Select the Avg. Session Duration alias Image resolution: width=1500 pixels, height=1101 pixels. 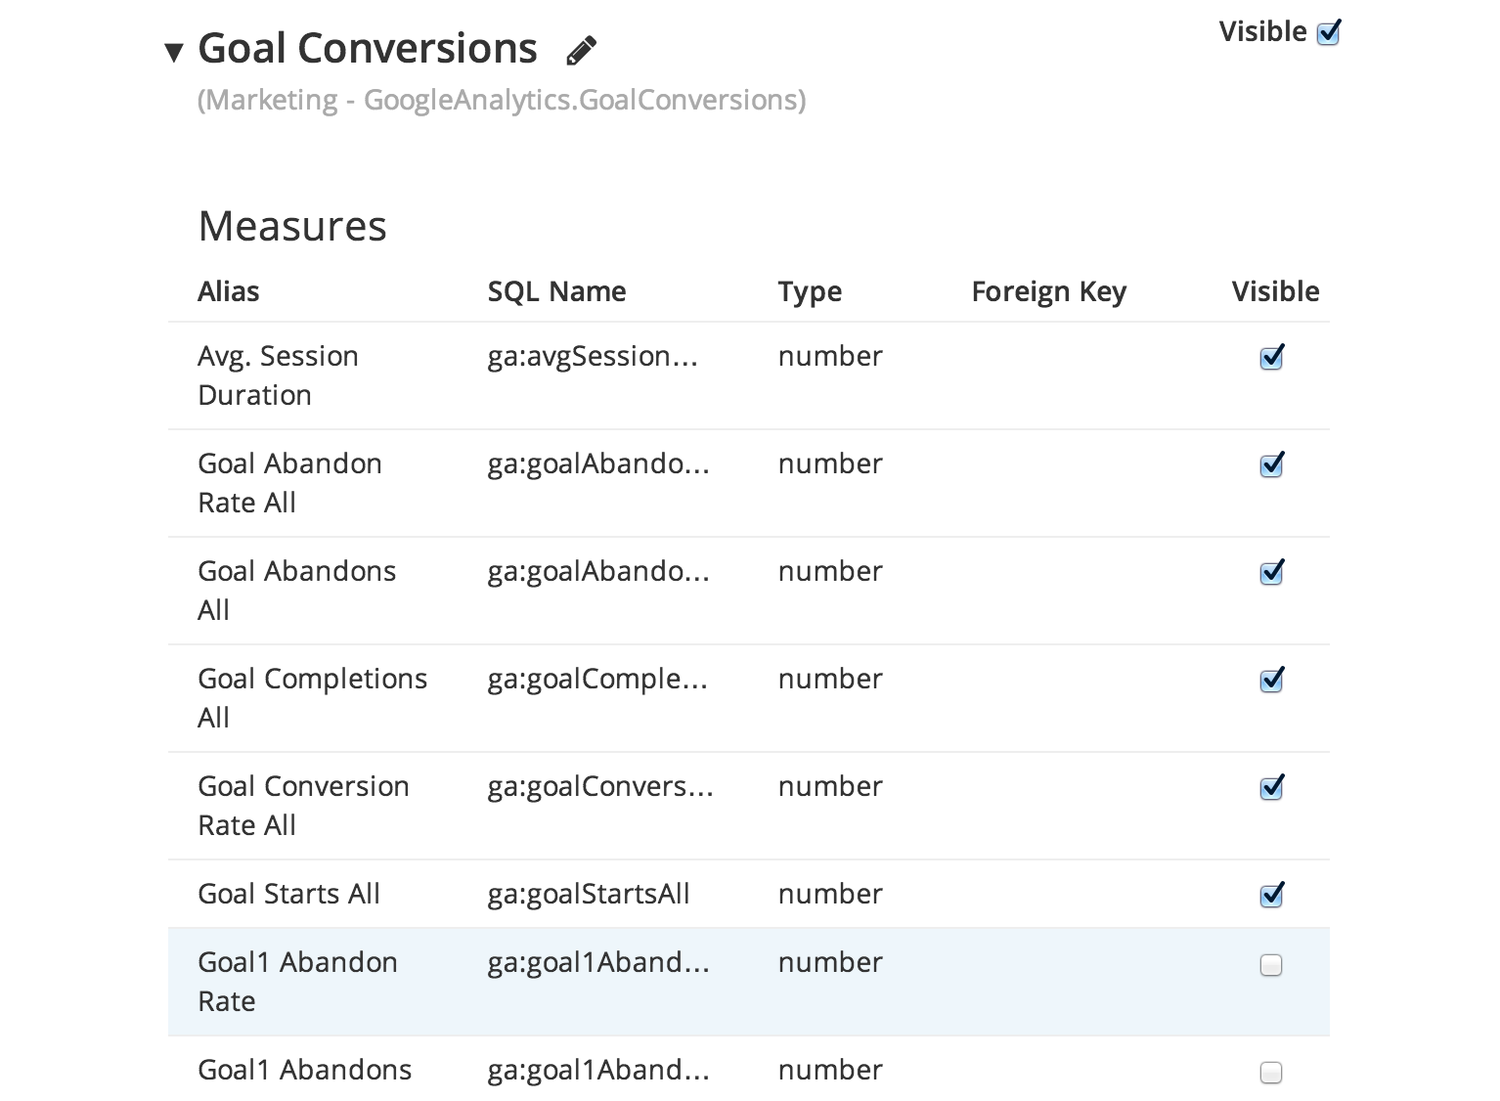pyautogui.click(x=278, y=375)
